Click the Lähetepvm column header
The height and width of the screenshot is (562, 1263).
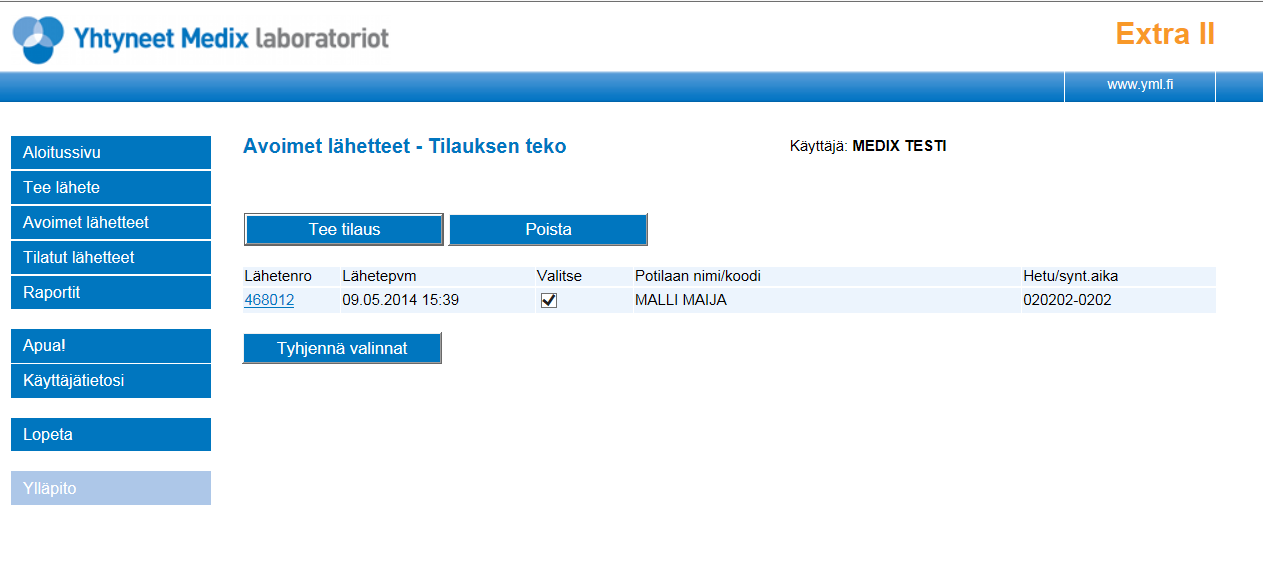(379, 276)
